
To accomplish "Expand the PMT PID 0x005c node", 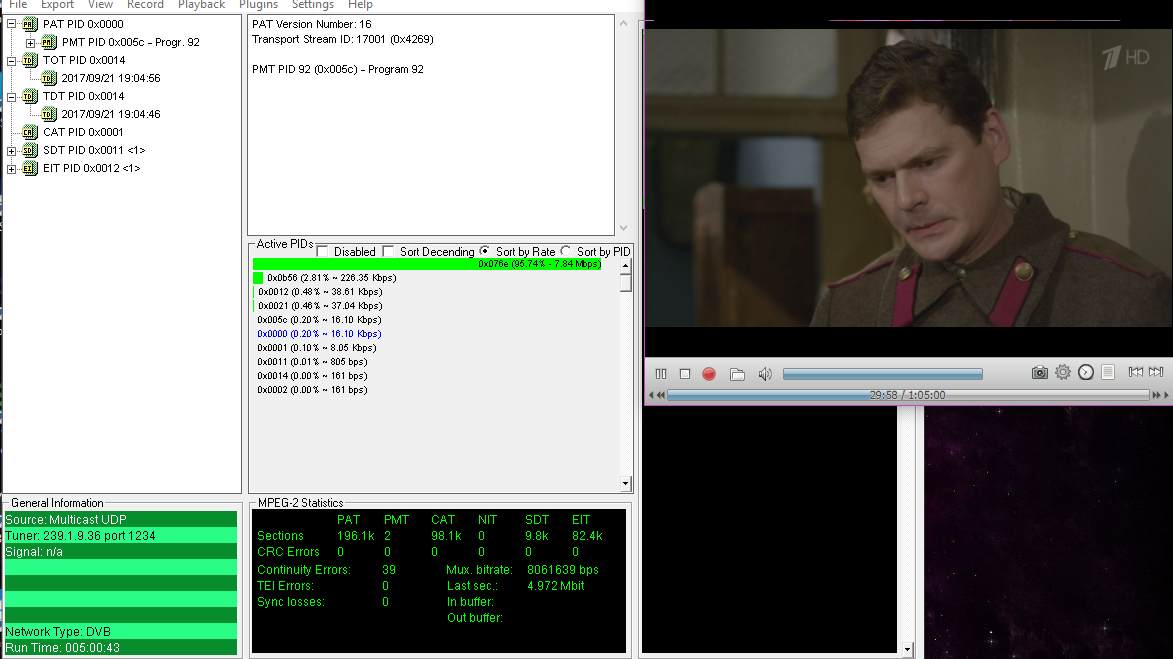I will click(31, 43).
